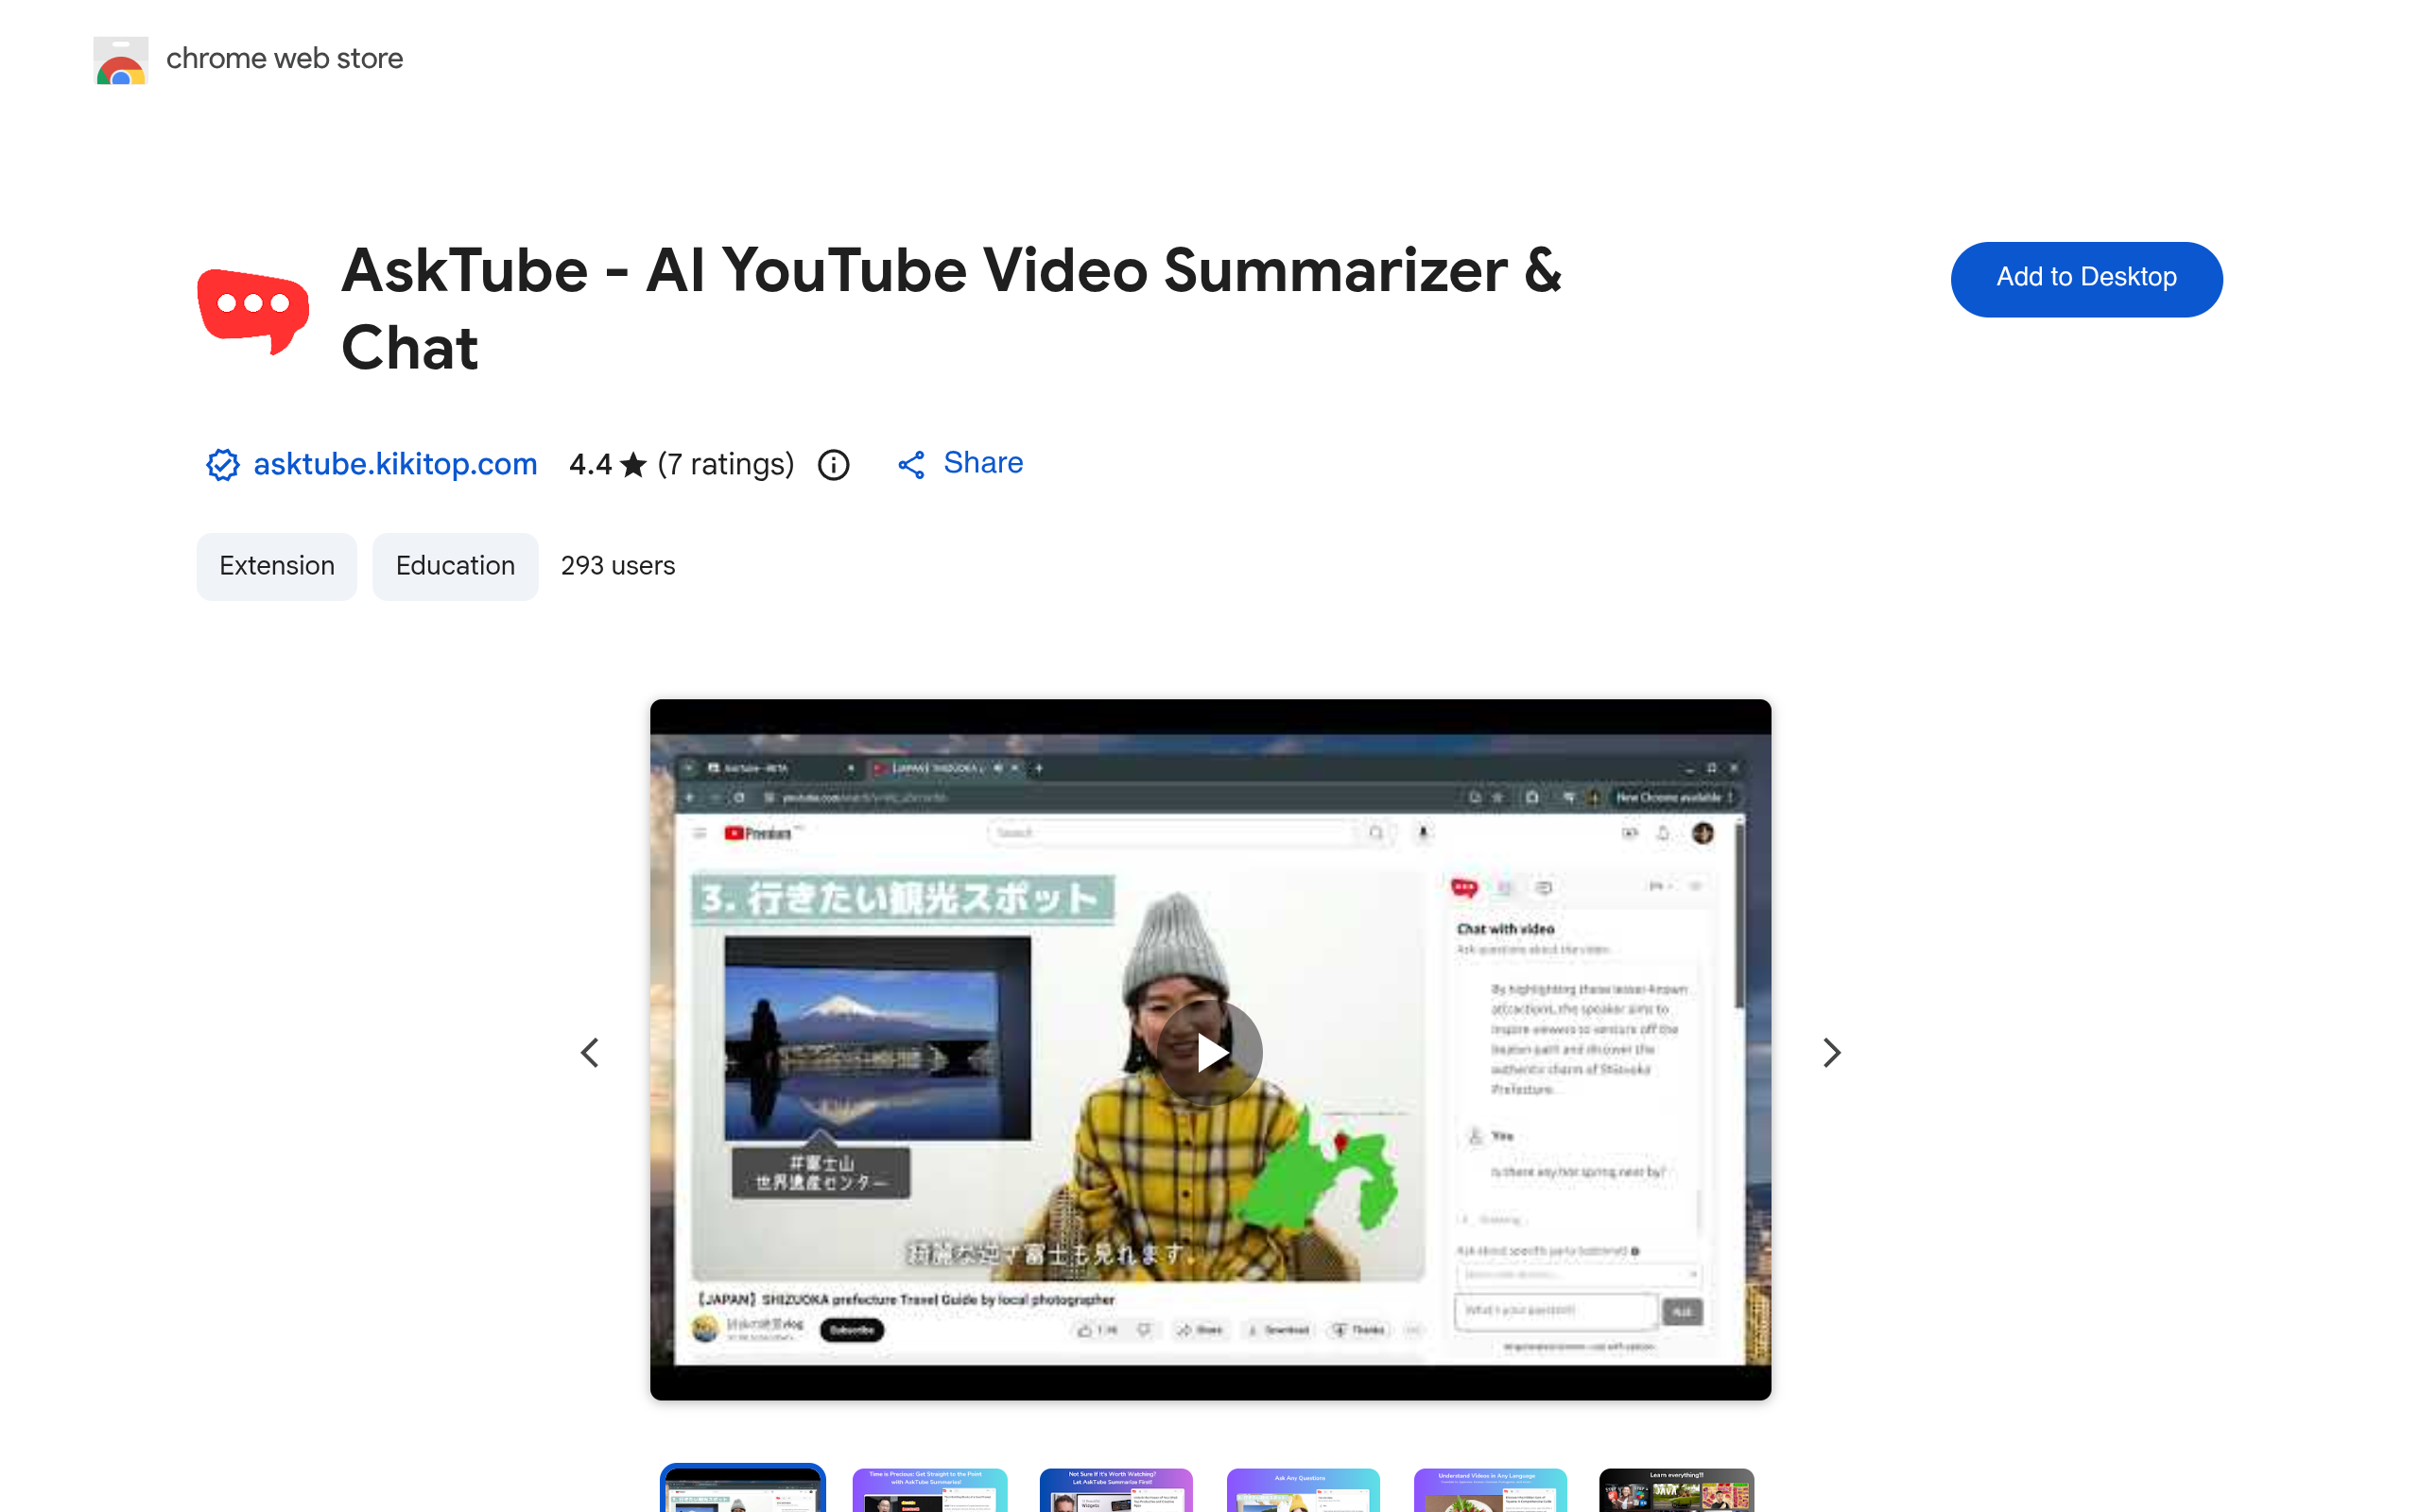Select the 'Not Sure If It's Worth Watching' thumbnail

1116,1490
